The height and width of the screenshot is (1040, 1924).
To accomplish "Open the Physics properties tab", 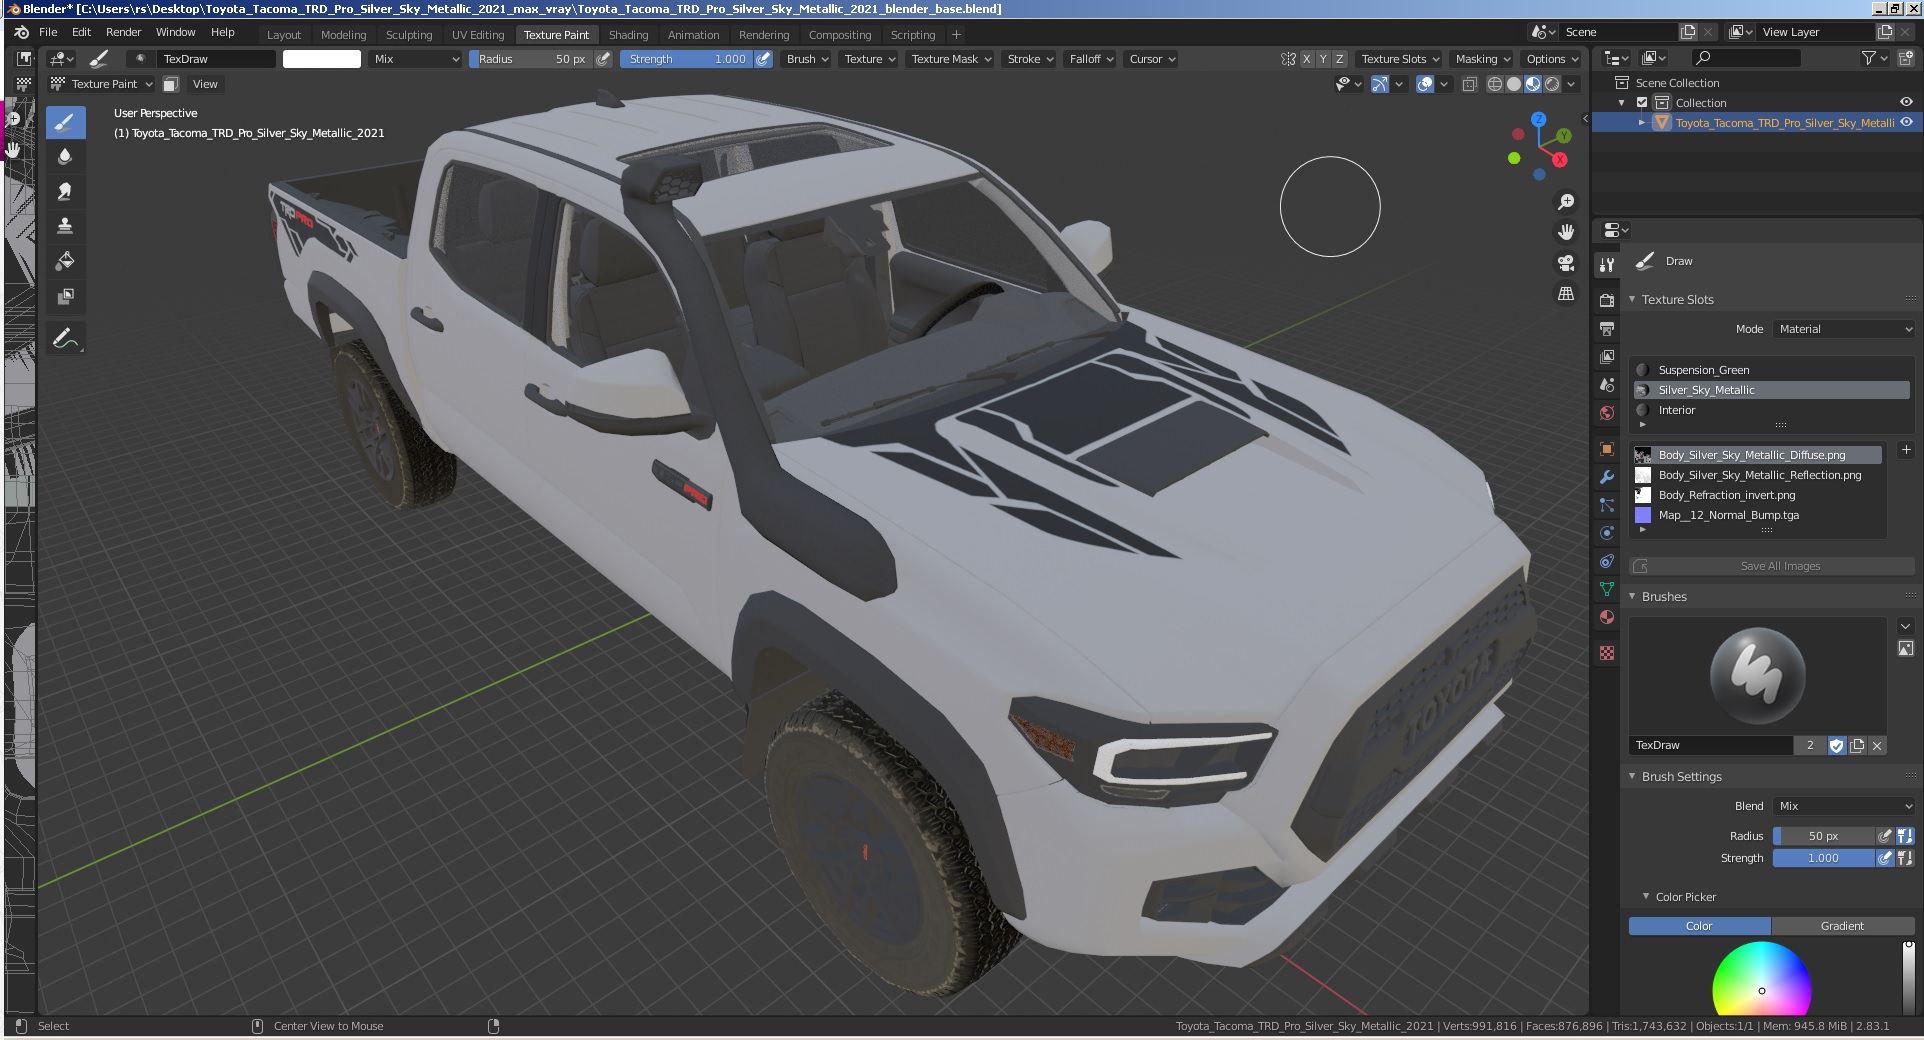I will click(1607, 533).
